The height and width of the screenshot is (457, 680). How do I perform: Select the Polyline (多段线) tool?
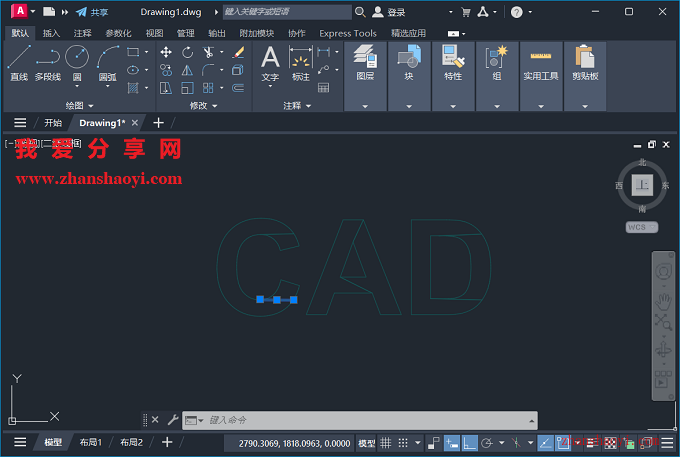point(48,63)
